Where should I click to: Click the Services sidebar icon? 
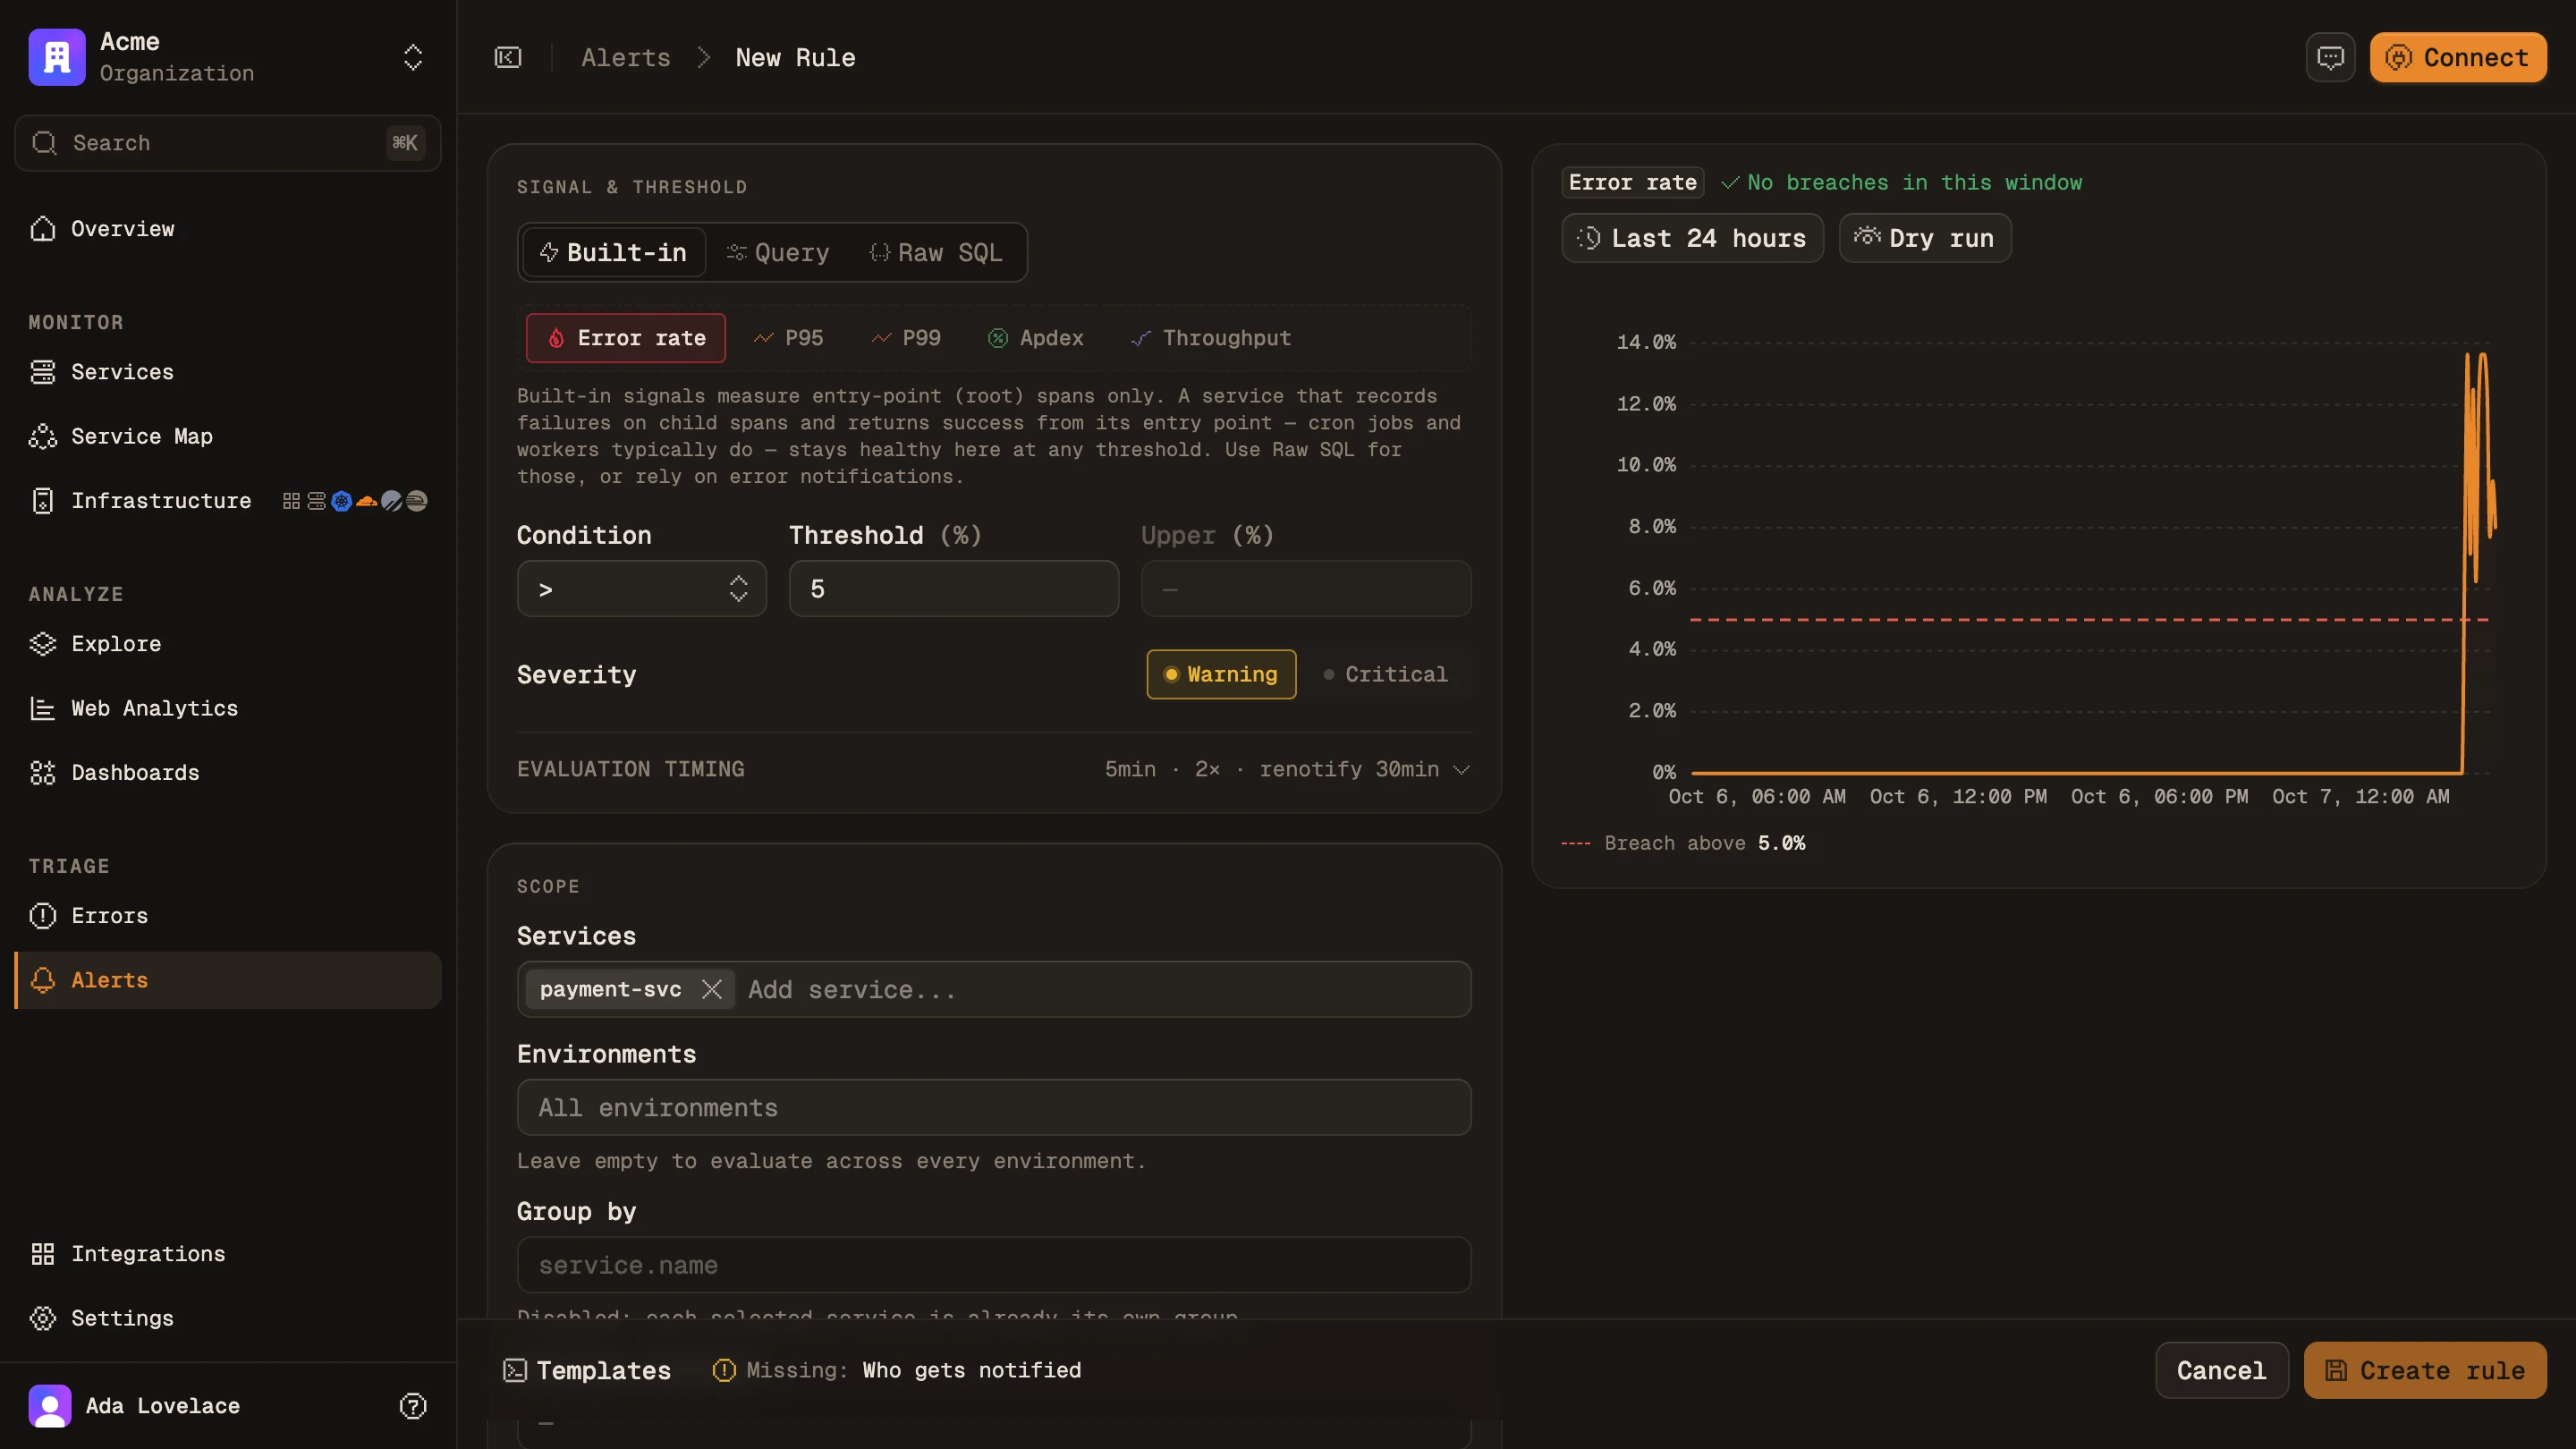(x=43, y=372)
